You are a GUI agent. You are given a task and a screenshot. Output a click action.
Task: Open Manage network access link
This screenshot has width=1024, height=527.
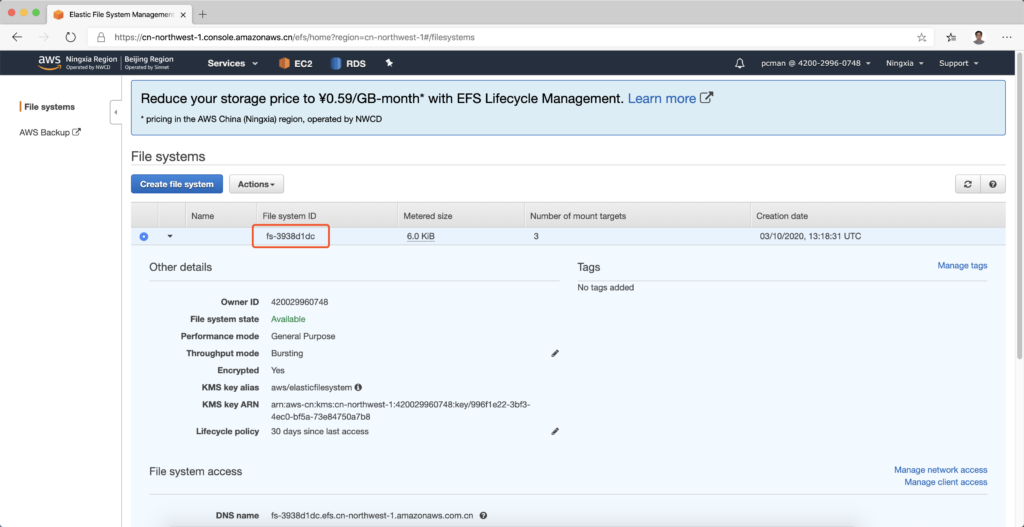click(940, 470)
